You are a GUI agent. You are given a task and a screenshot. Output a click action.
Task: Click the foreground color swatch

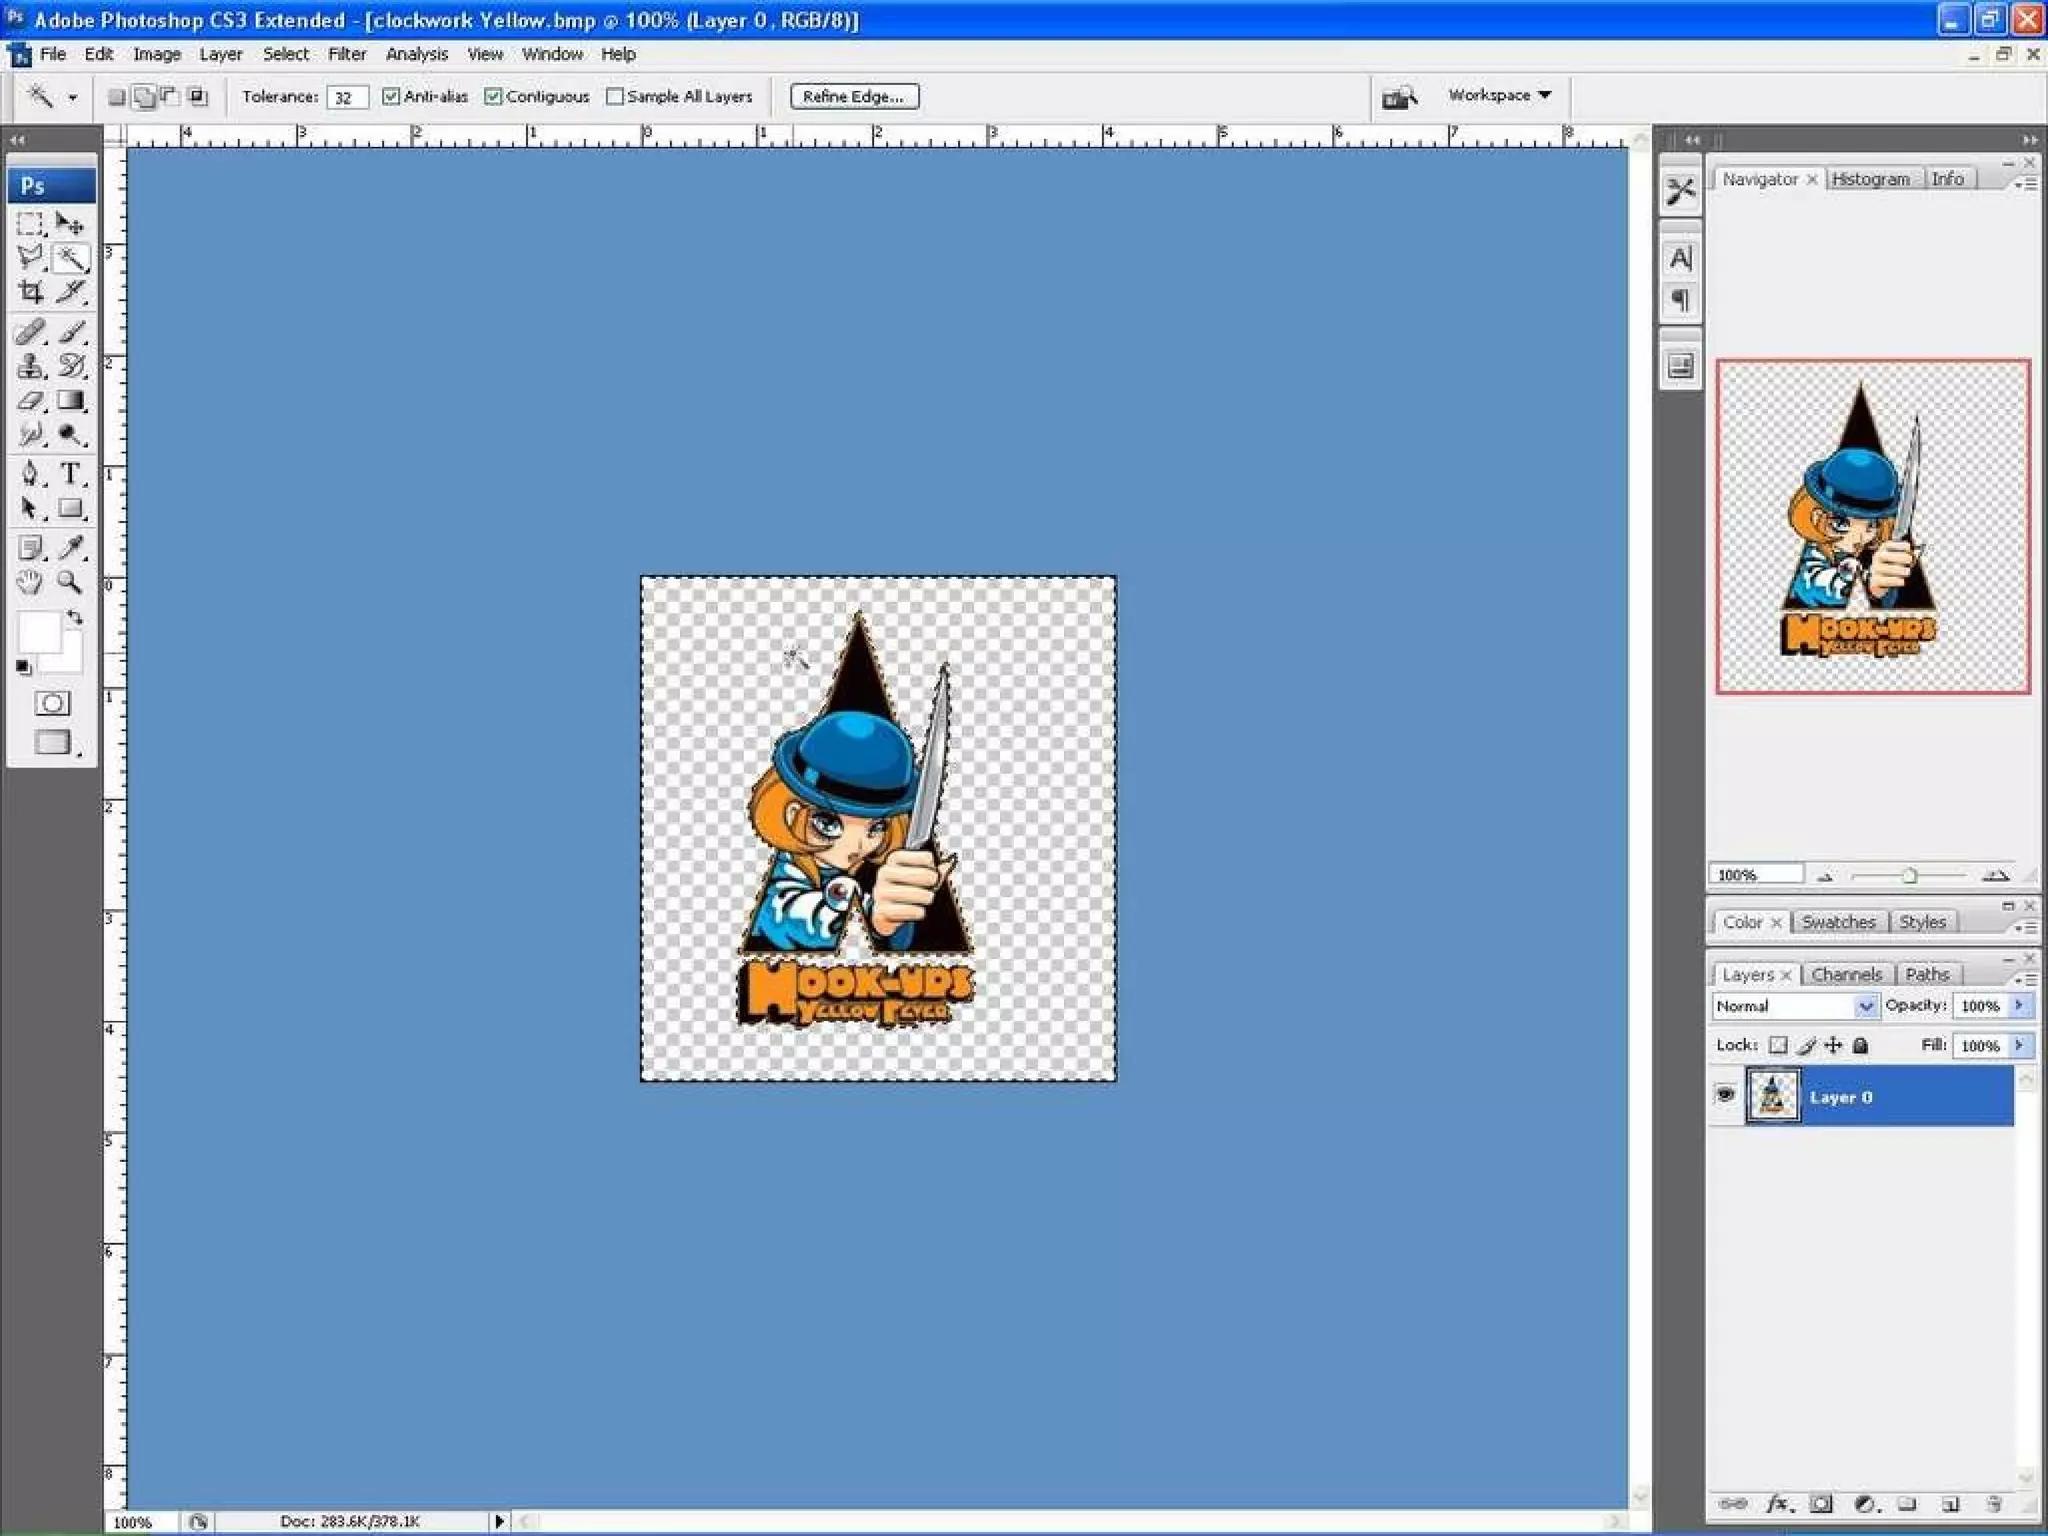coord(38,632)
